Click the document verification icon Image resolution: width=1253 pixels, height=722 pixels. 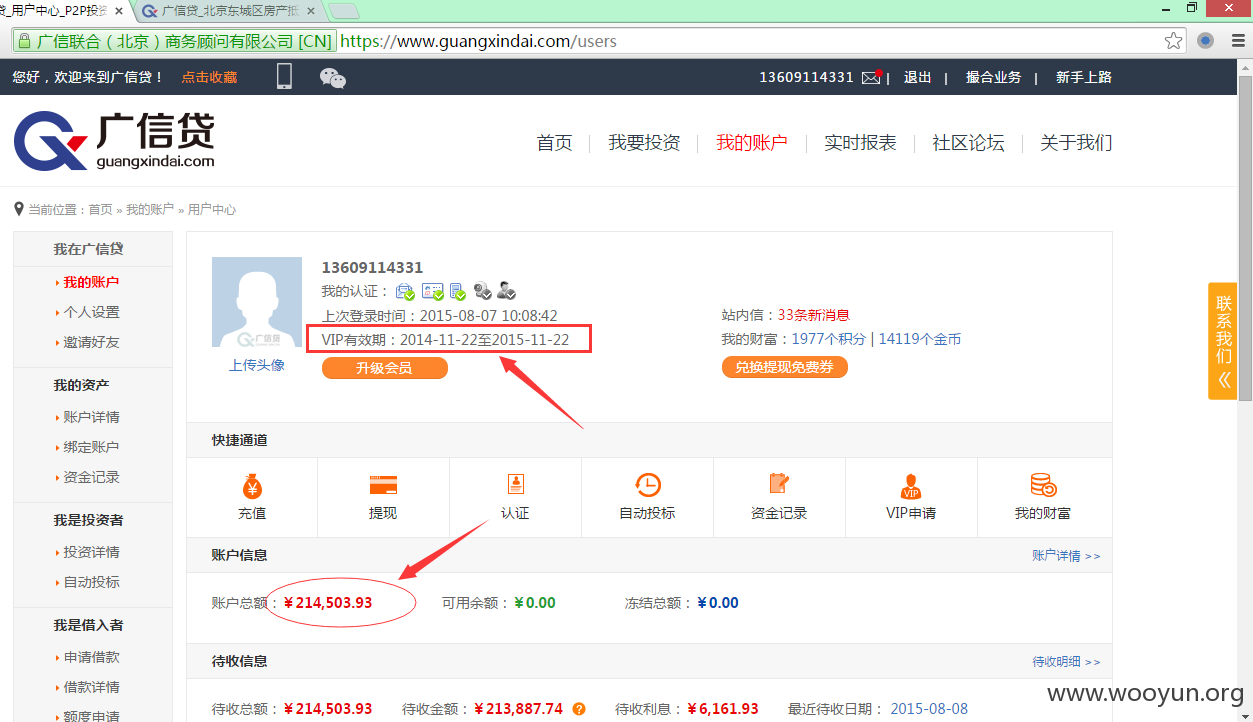457,291
